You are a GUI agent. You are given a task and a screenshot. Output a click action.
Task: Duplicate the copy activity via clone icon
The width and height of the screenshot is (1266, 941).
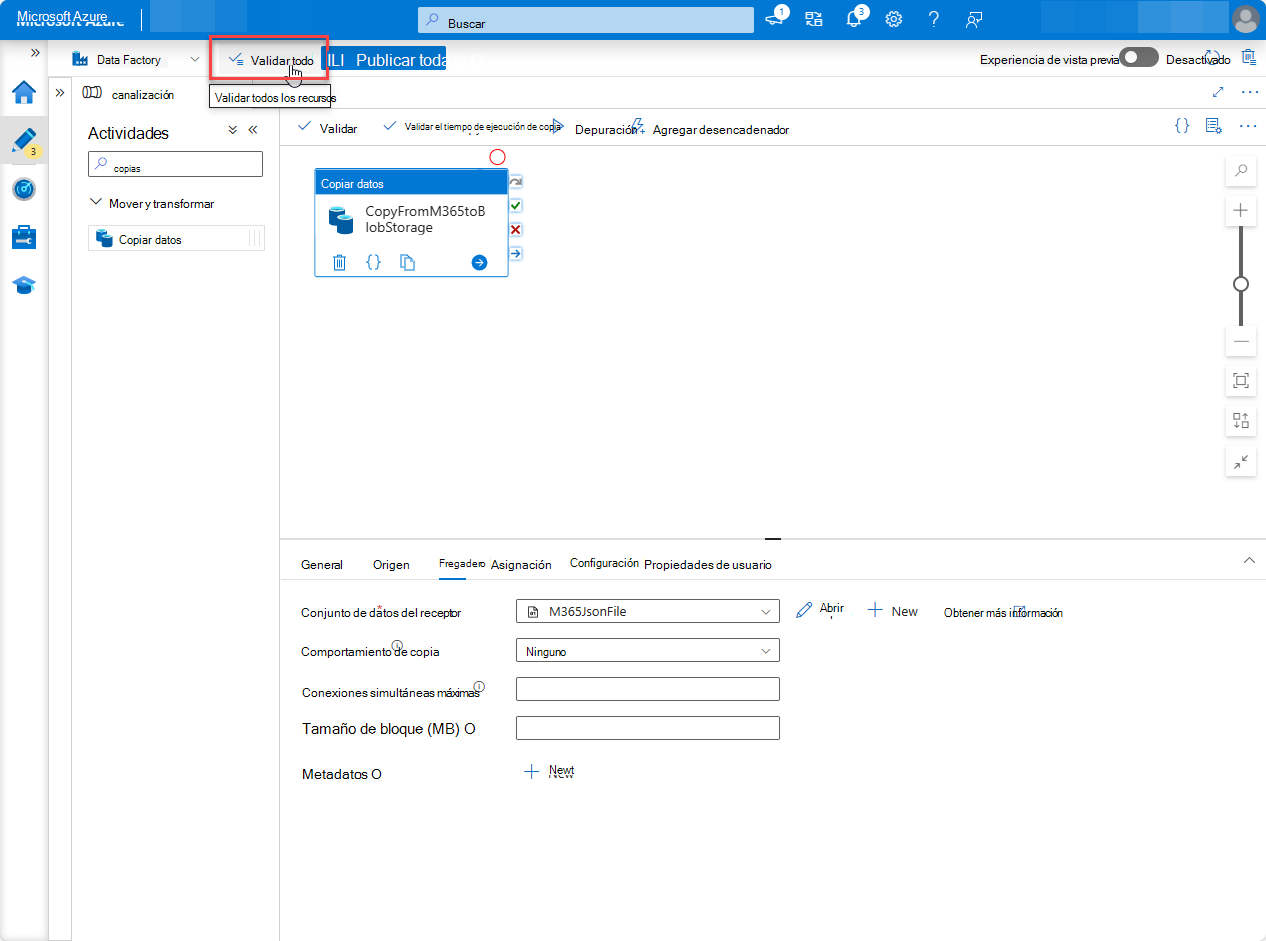click(x=408, y=262)
